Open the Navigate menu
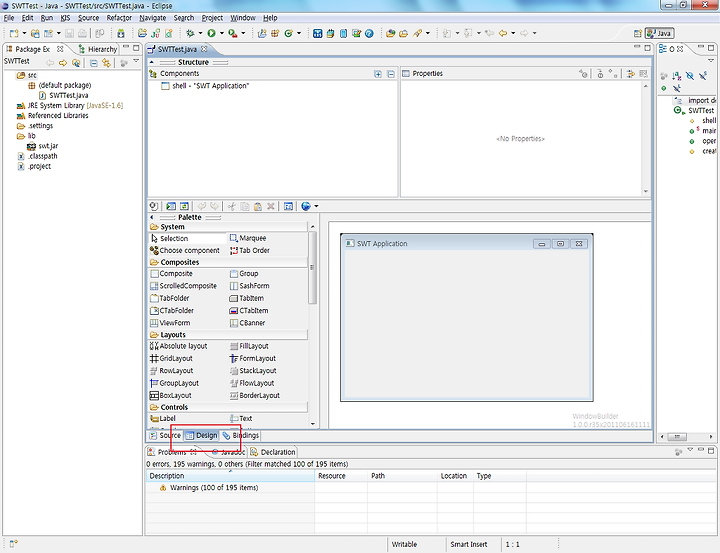The image size is (720, 553). (x=152, y=18)
